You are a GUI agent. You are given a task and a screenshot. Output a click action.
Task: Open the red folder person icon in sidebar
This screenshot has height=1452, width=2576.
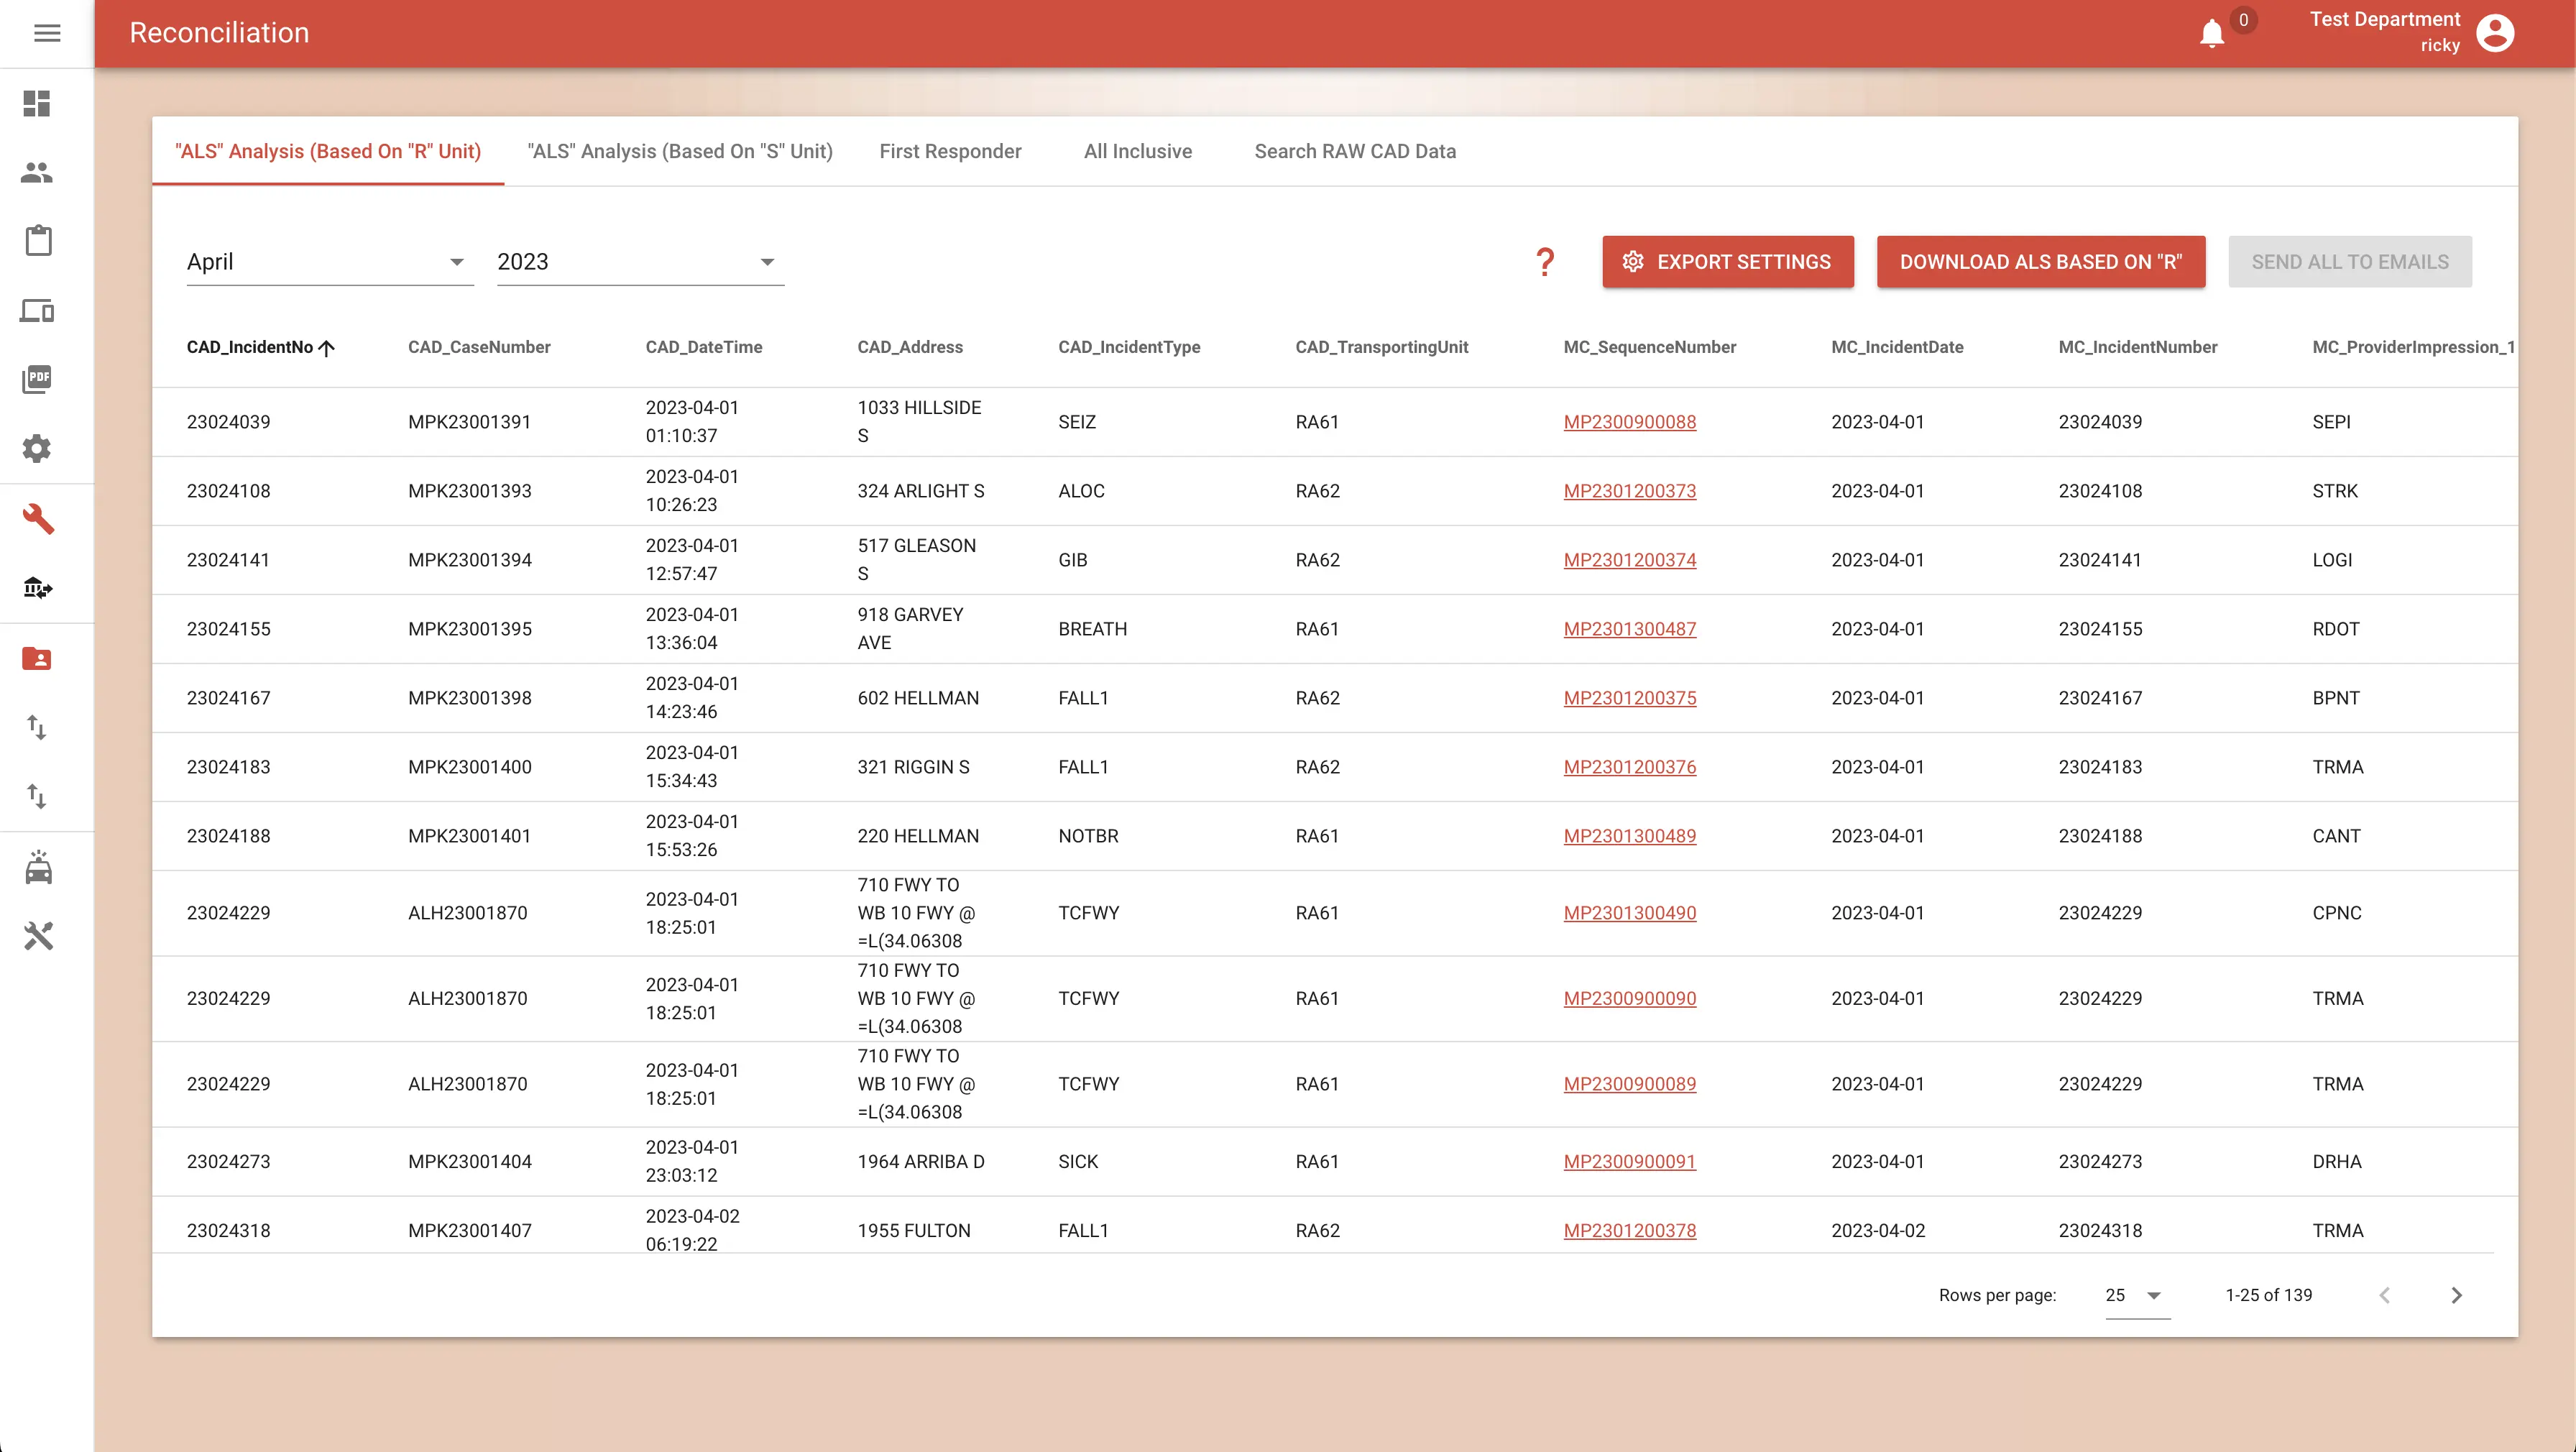point(37,658)
